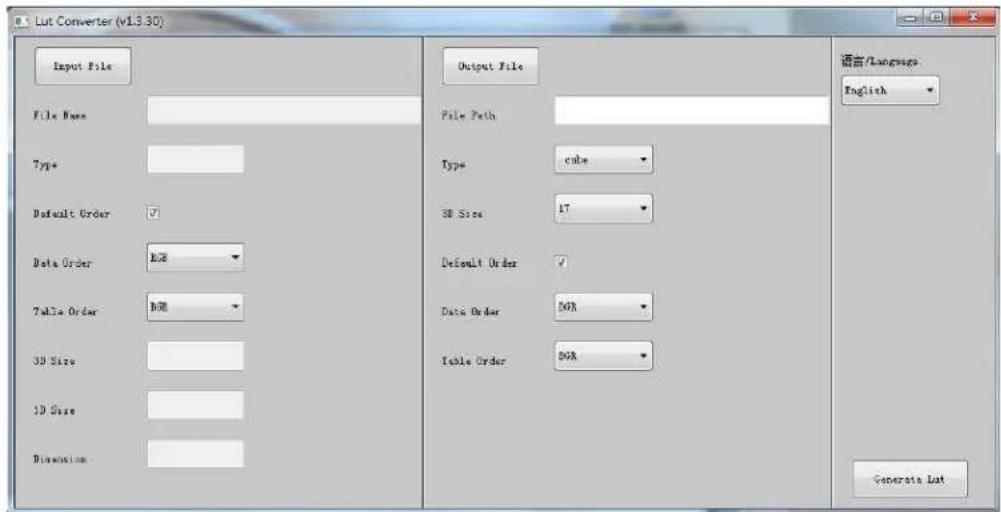Screen dimensions: 1001x512
Task: Click the Generate Lut button
Action: 910,479
